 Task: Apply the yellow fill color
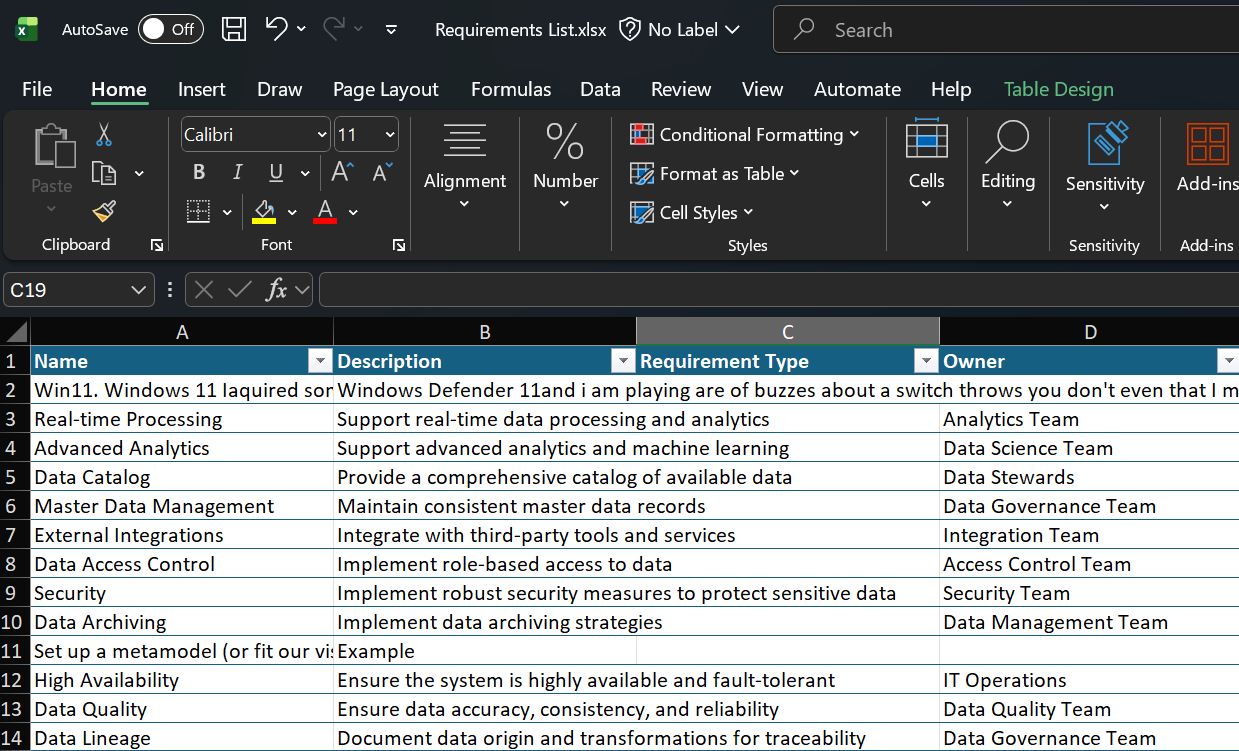click(x=264, y=211)
